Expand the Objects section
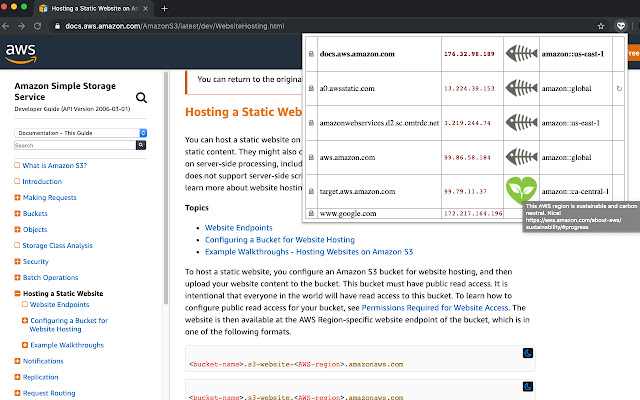The width and height of the screenshot is (640, 400). tap(17, 229)
